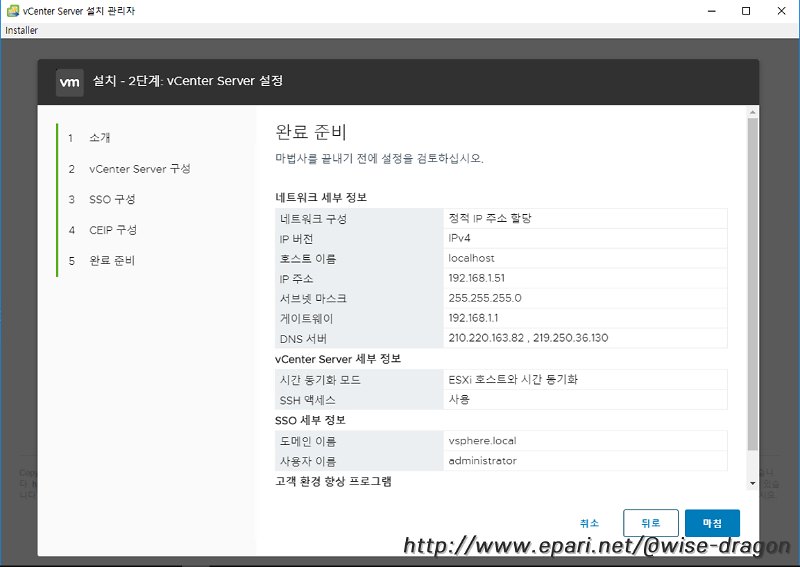Screen dimensions: 800x567
Task: Click the 정적 IP 주소 할당 value
Action: click(x=490, y=218)
